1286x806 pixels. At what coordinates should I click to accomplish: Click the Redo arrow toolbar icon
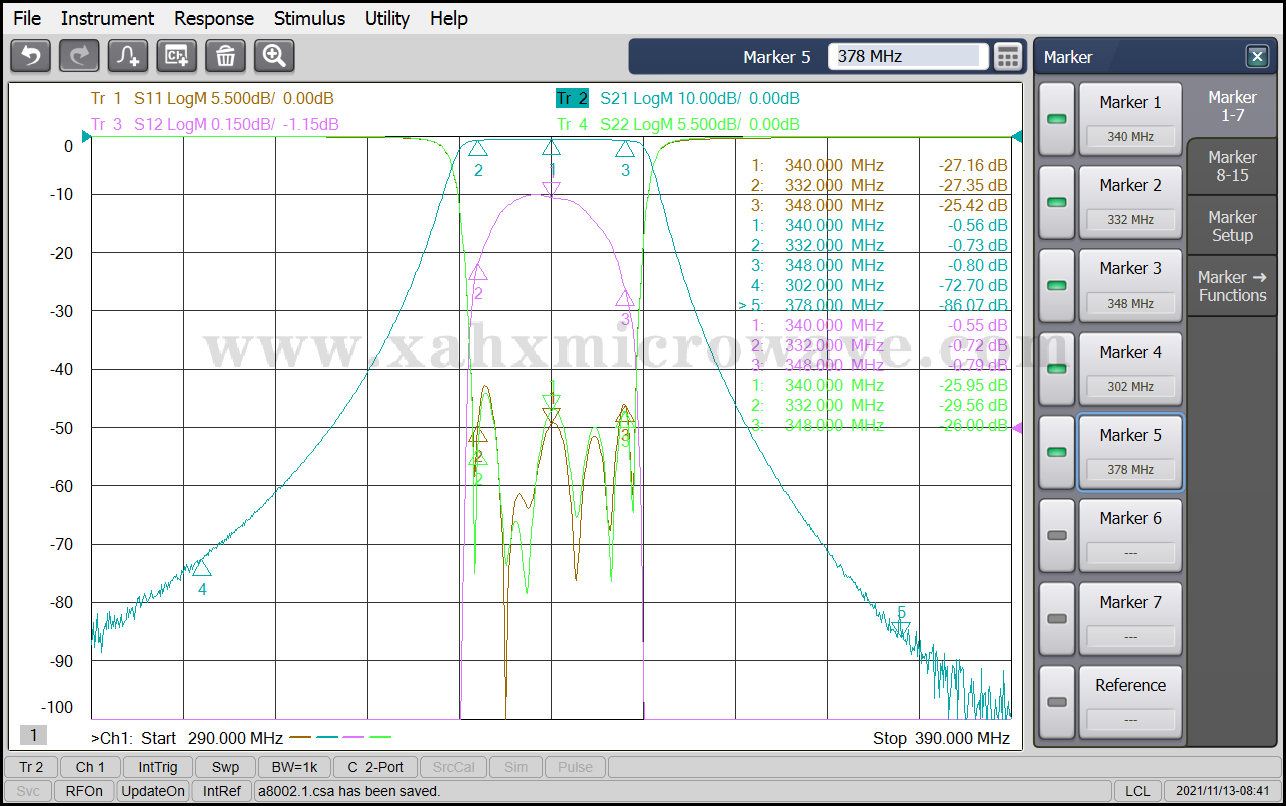(79, 56)
